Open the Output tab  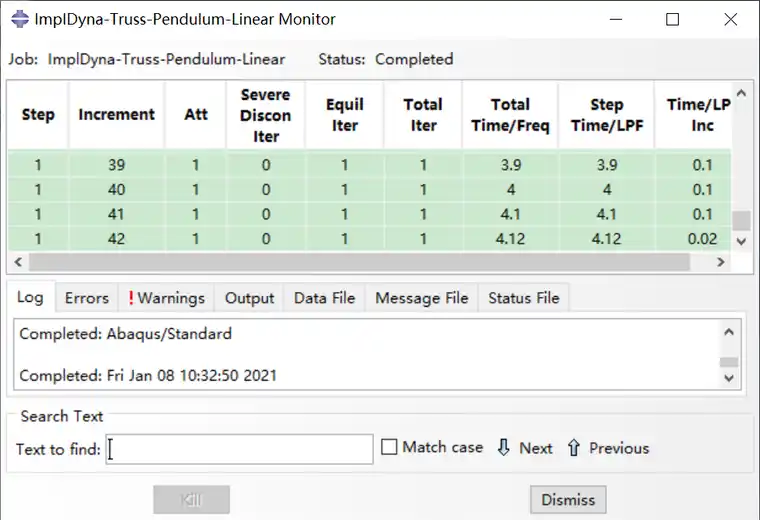pyautogui.click(x=249, y=298)
